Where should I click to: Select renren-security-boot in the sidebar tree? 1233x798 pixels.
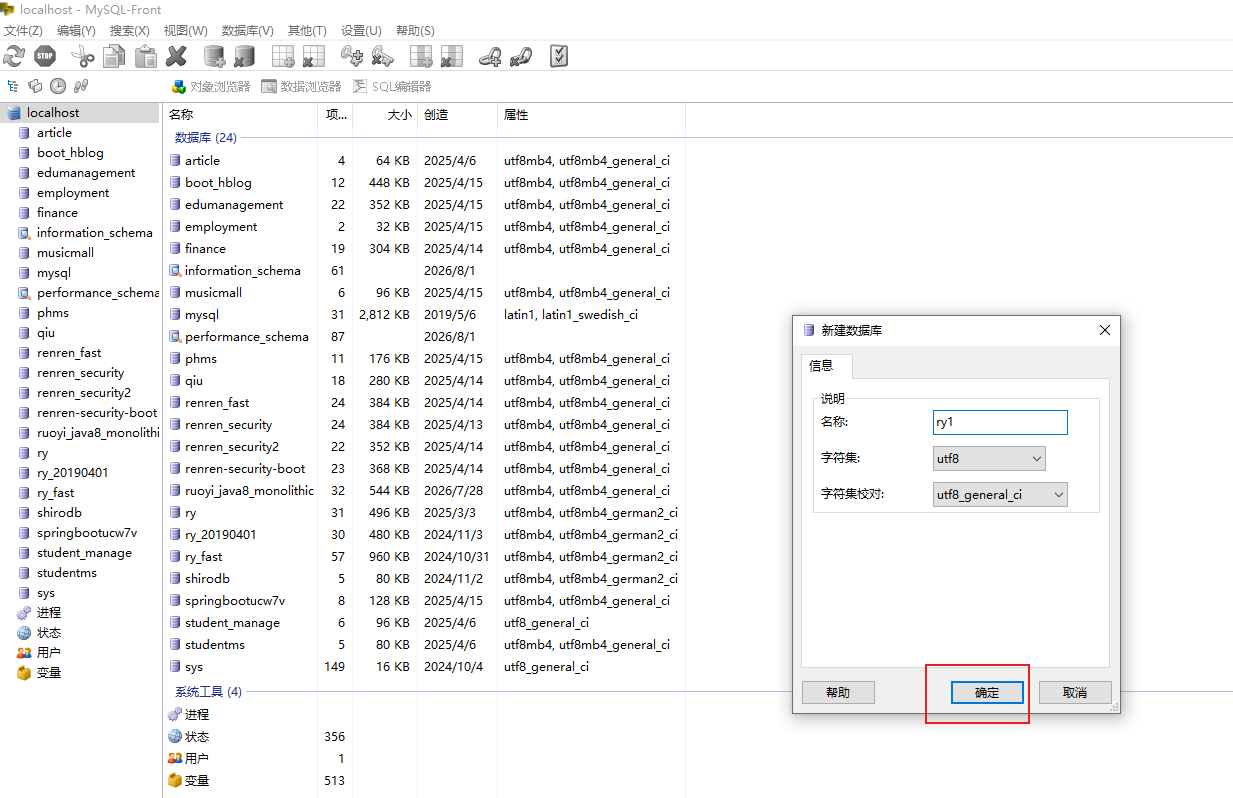(97, 413)
